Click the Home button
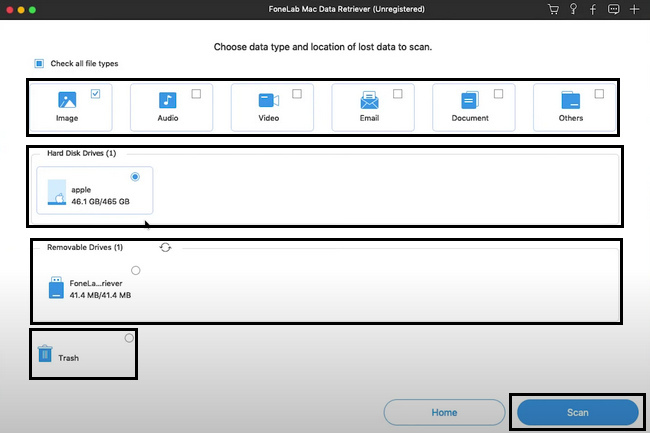Screen dimensions: 650x433 click(x=444, y=412)
